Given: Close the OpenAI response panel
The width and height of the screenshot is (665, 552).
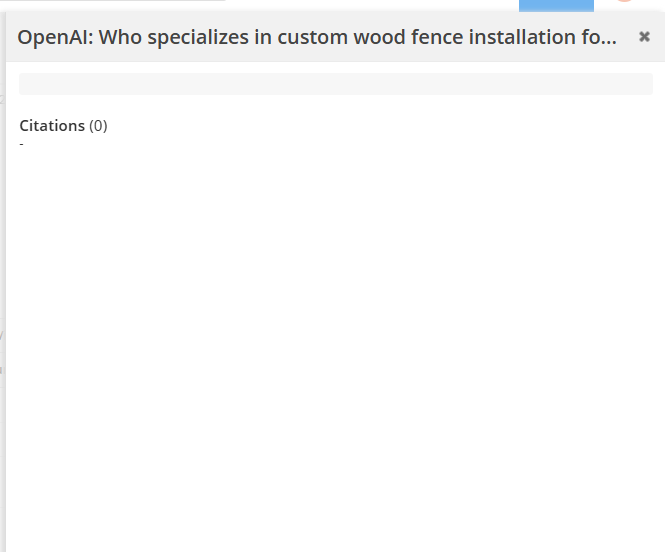Looking at the screenshot, I should tap(644, 37).
